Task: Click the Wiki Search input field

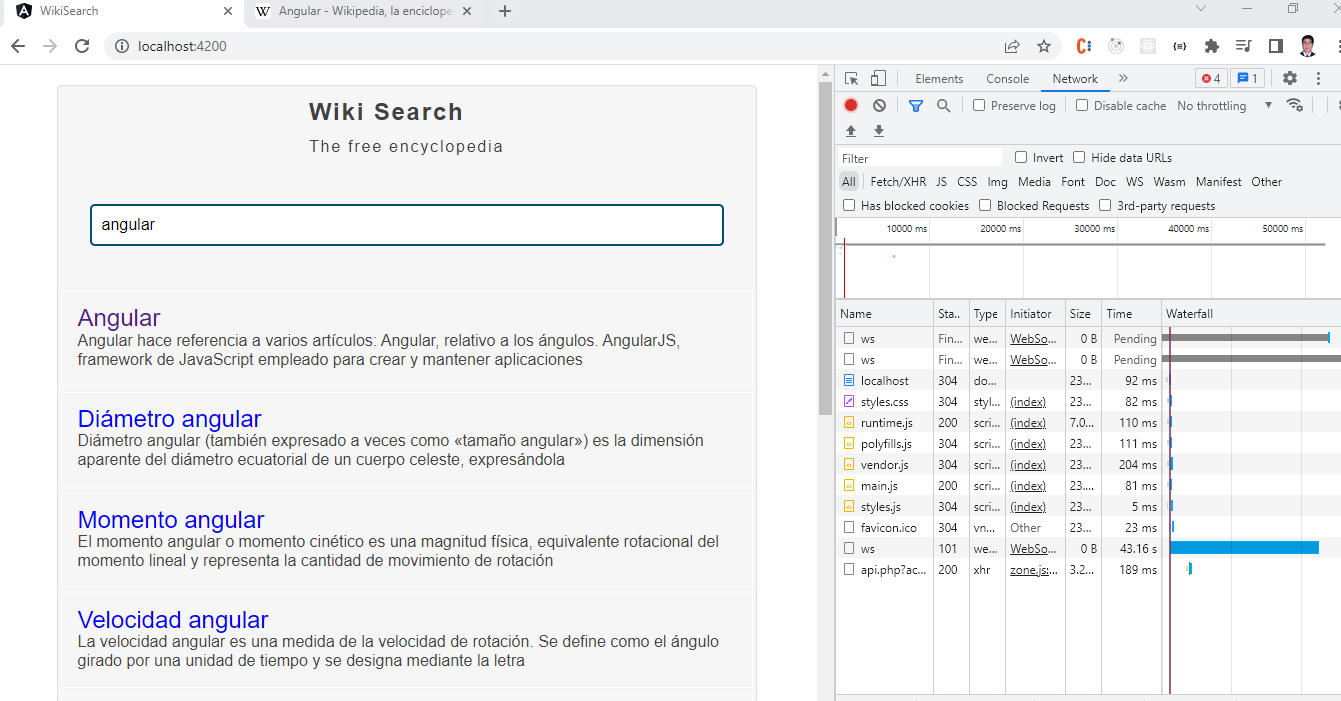Action: (406, 225)
